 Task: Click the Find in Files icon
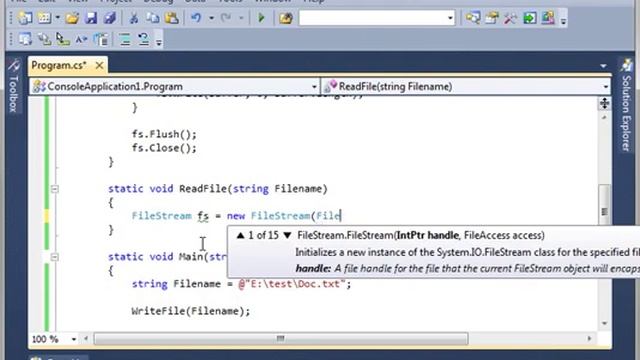[x=286, y=18]
